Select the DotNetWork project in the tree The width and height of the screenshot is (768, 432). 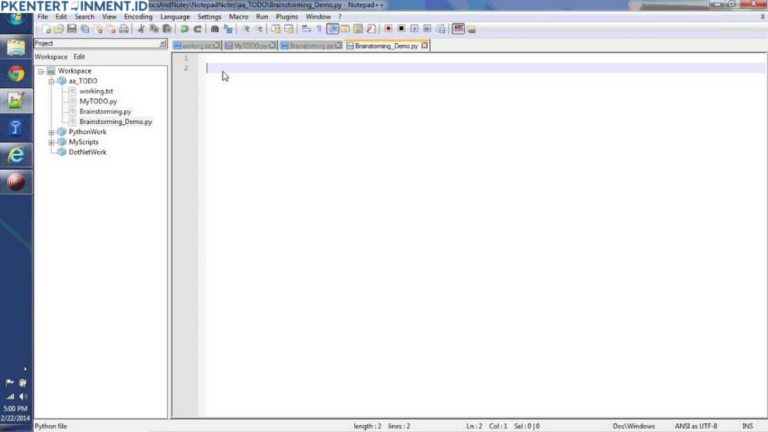87,152
